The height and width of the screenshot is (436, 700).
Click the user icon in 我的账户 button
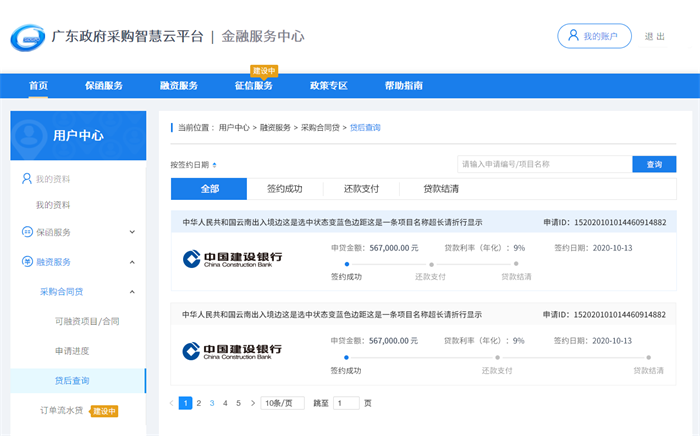[573, 35]
